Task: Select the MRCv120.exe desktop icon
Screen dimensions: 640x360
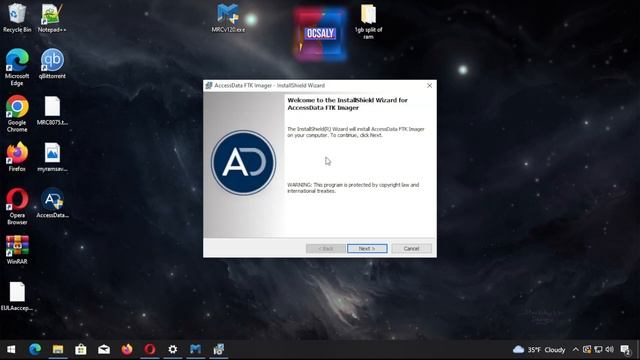Action: 228,18
